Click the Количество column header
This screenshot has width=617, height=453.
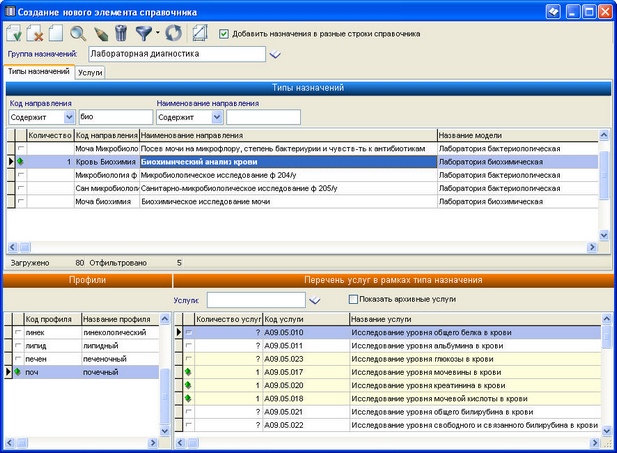[x=50, y=135]
